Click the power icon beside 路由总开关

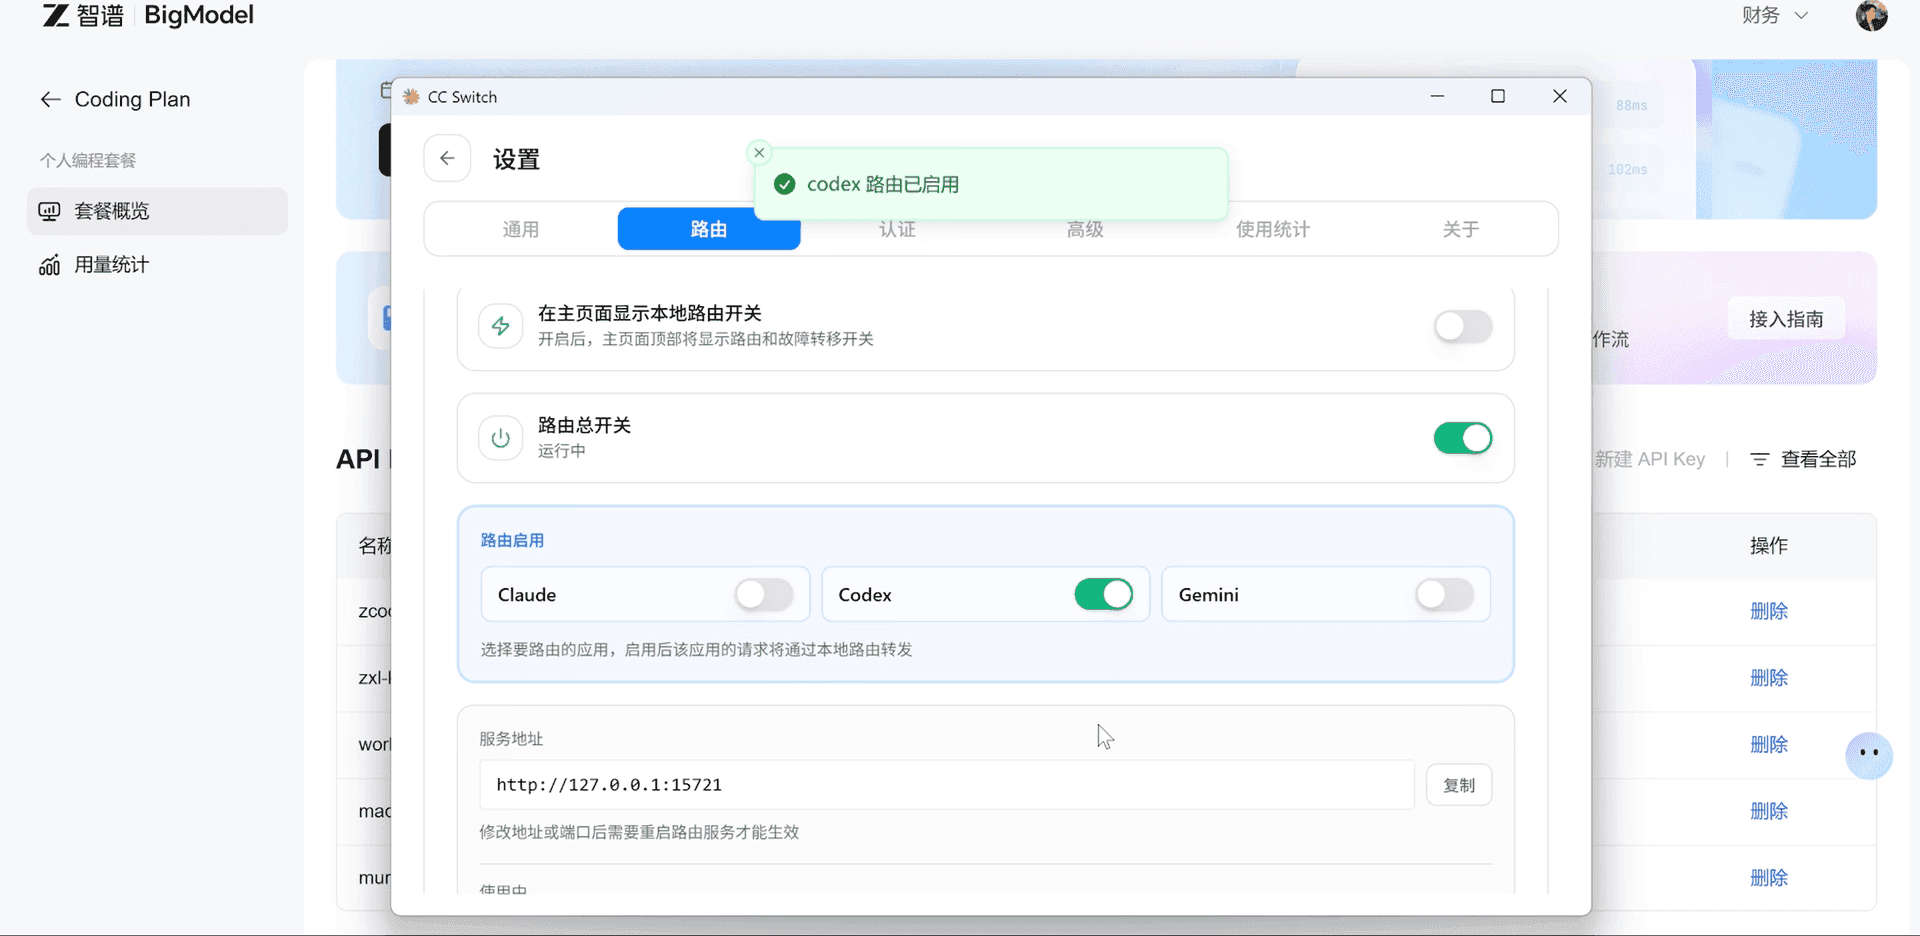501,438
